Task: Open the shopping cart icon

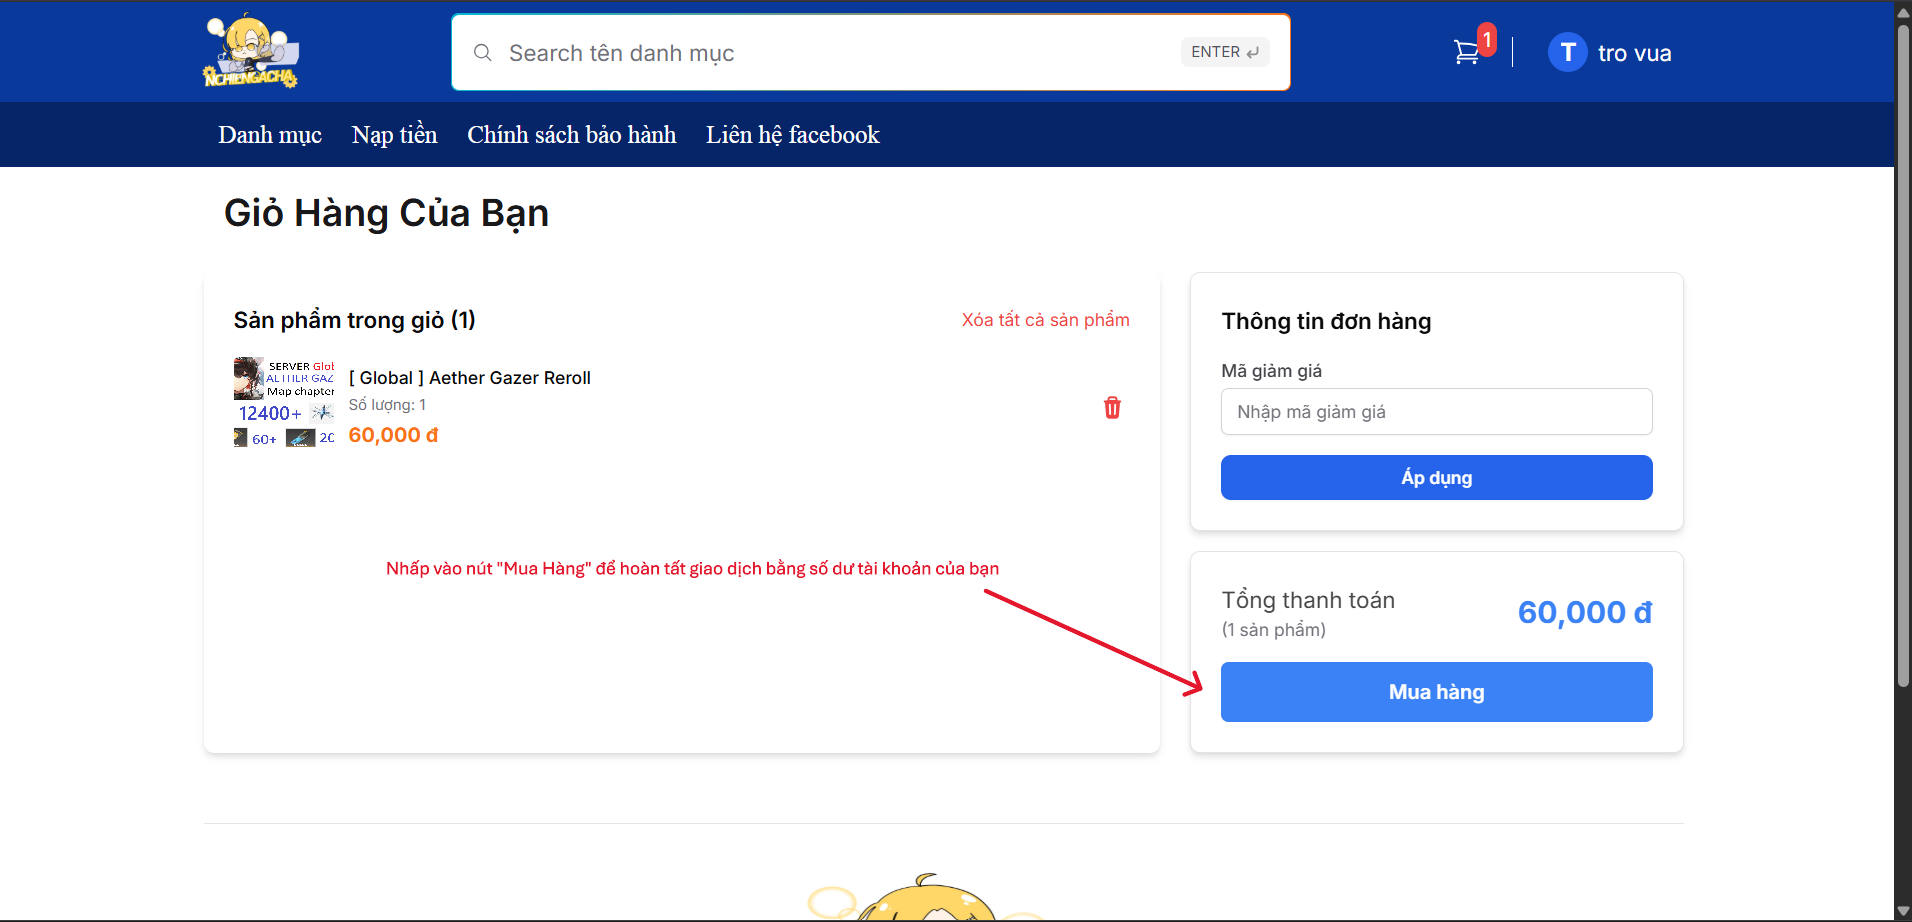Action: 1468,52
